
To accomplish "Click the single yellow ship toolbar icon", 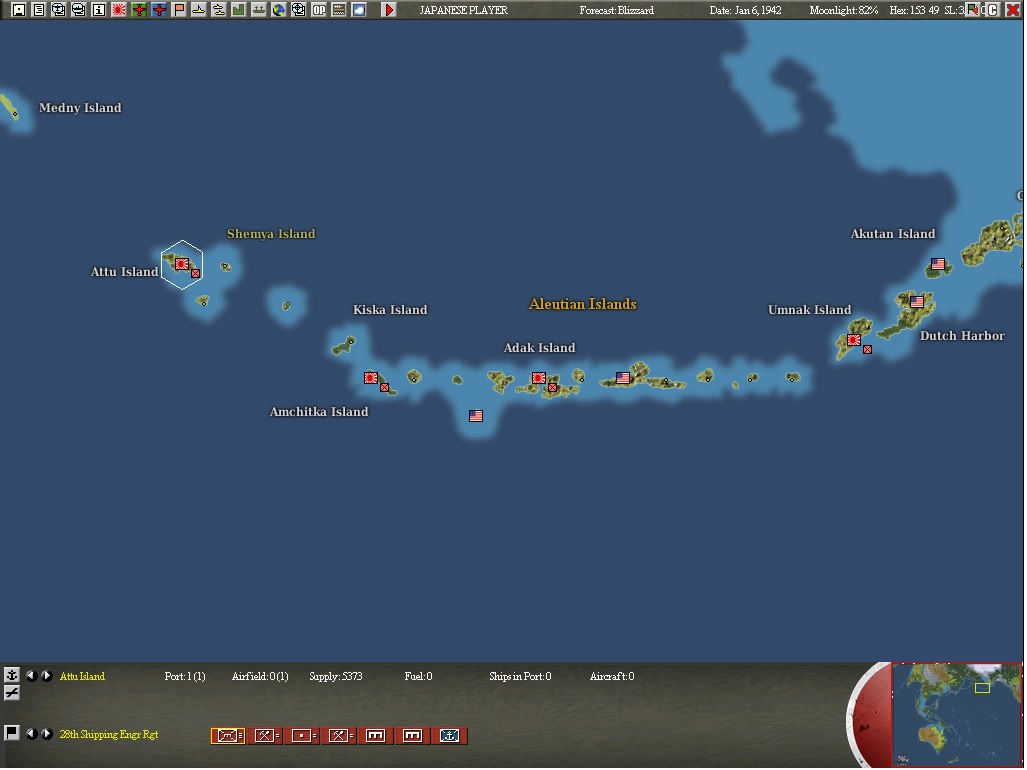I will (198, 10).
